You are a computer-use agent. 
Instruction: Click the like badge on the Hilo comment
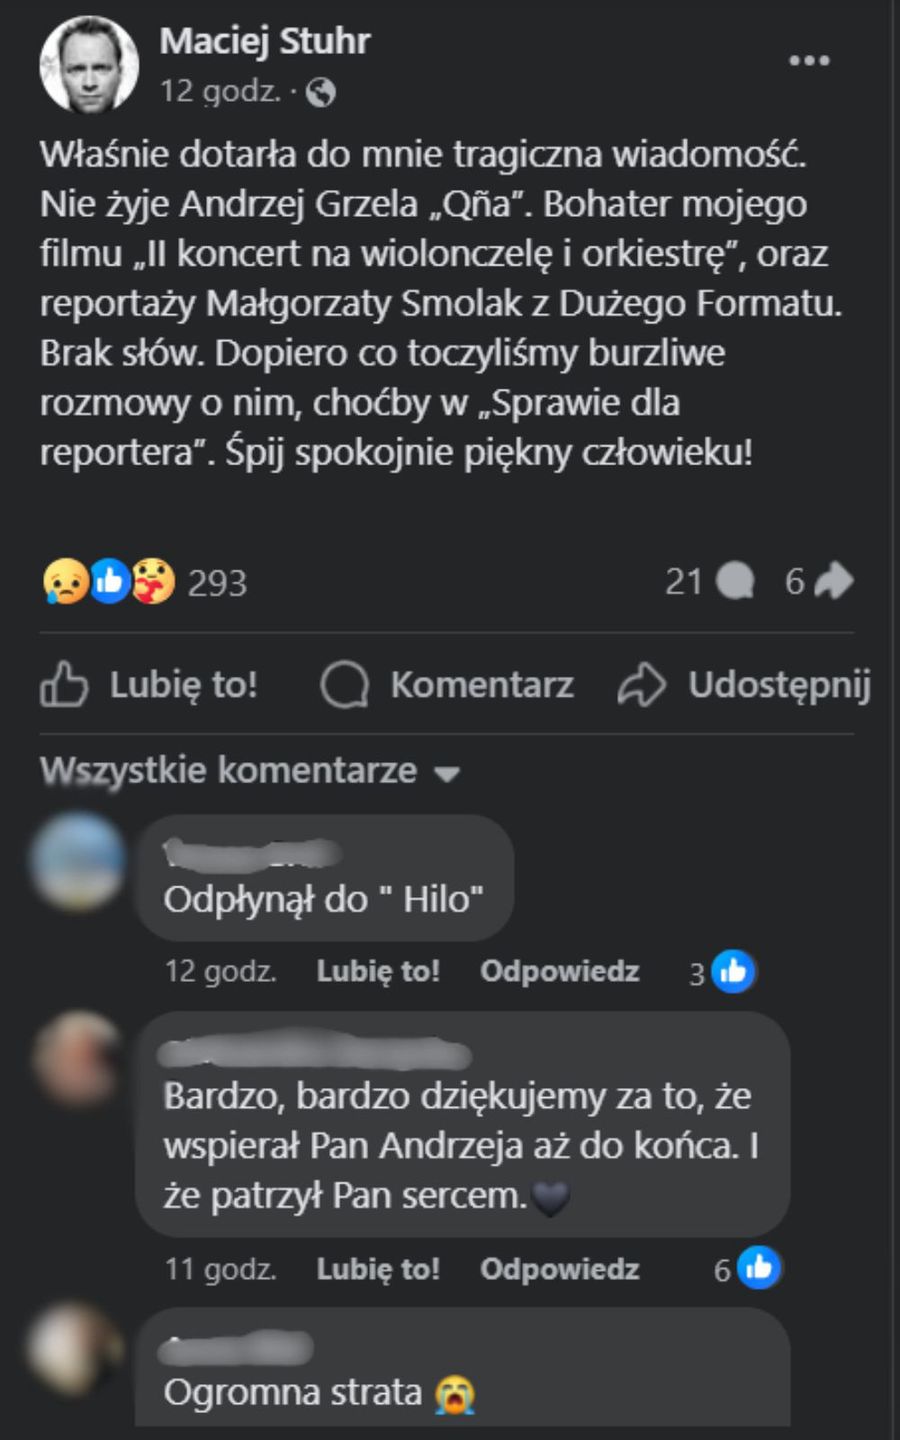[734, 972]
